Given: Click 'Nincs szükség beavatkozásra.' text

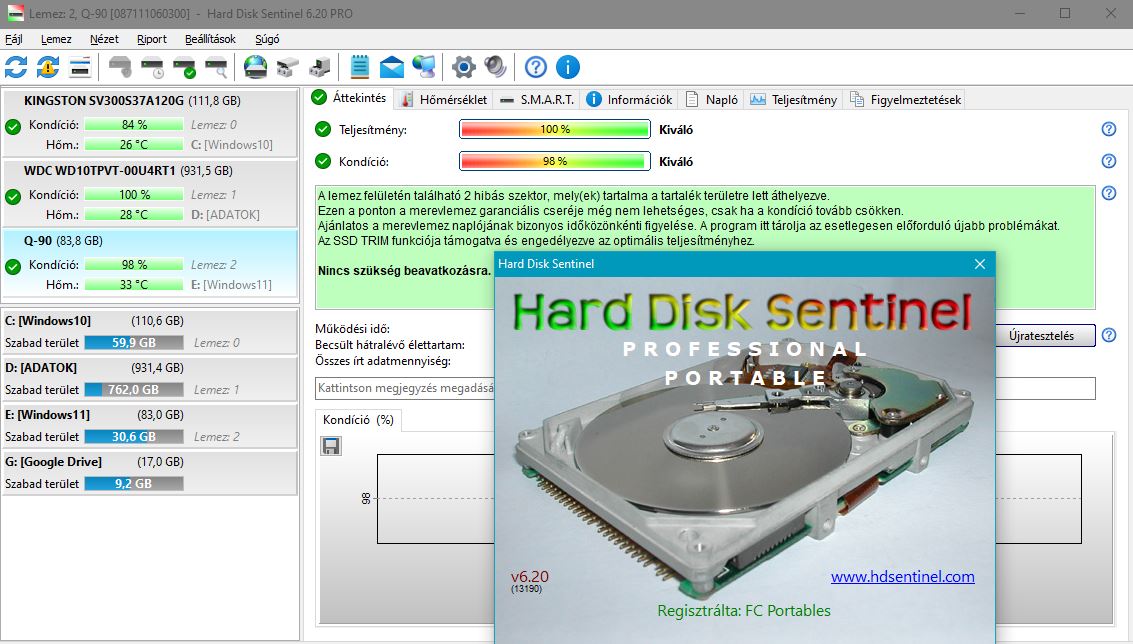Looking at the screenshot, I should [x=404, y=270].
